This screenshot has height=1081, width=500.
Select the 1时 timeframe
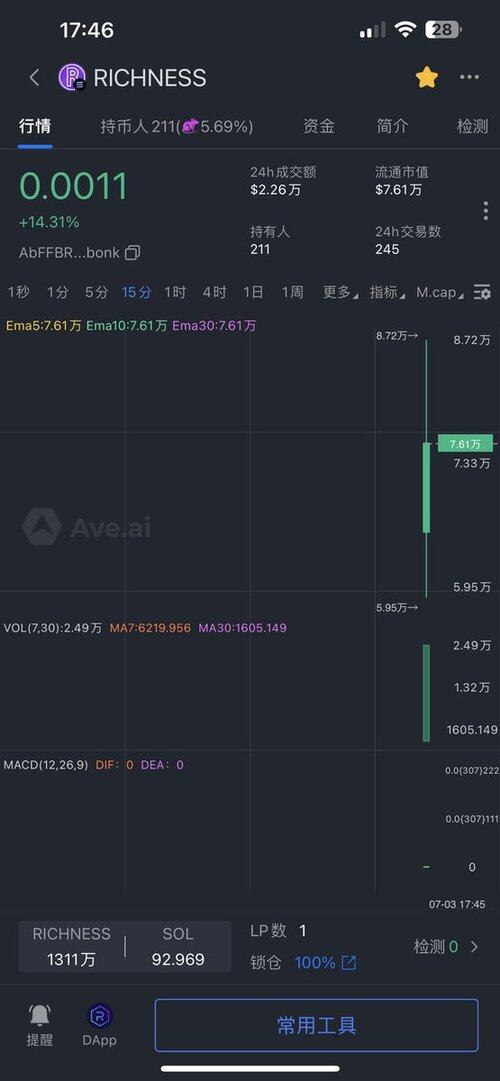(x=174, y=292)
